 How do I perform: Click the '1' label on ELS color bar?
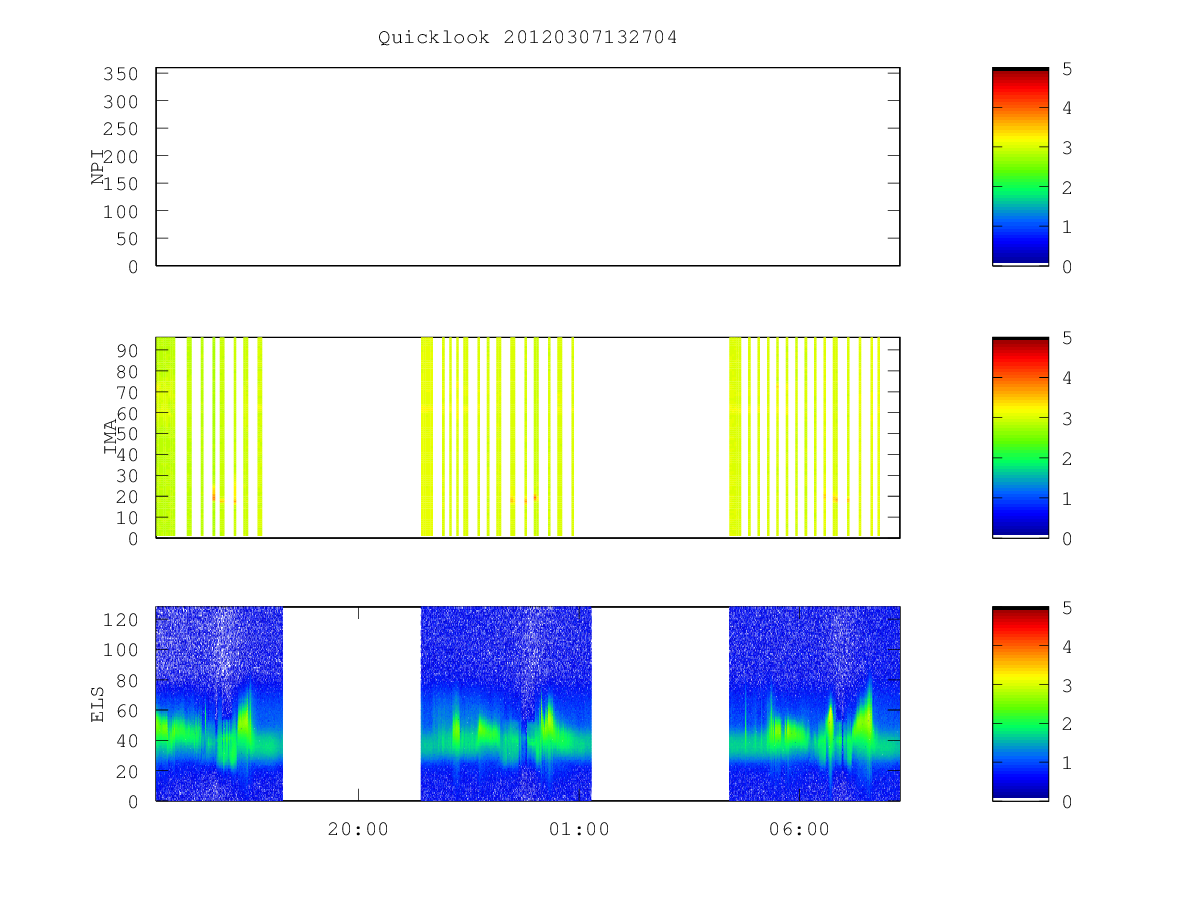pyautogui.click(x=1067, y=762)
